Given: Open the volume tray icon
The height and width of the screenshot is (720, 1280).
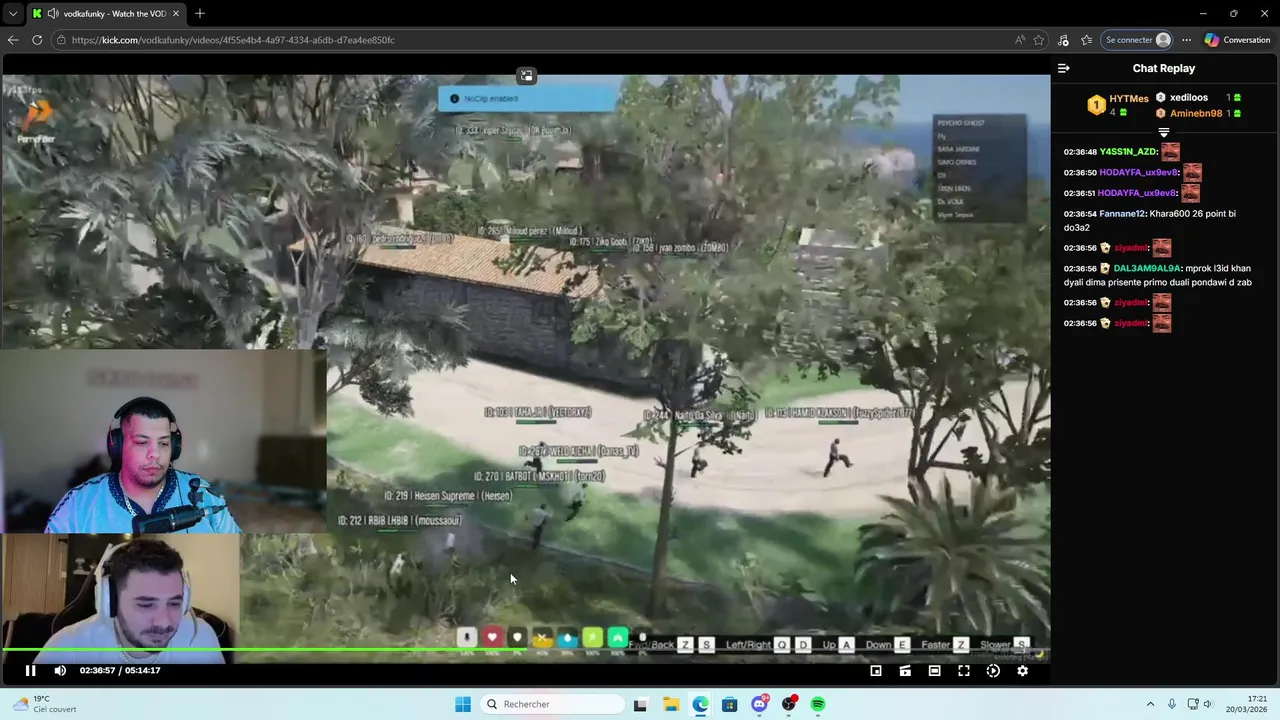Looking at the screenshot, I should coord(1207,704).
